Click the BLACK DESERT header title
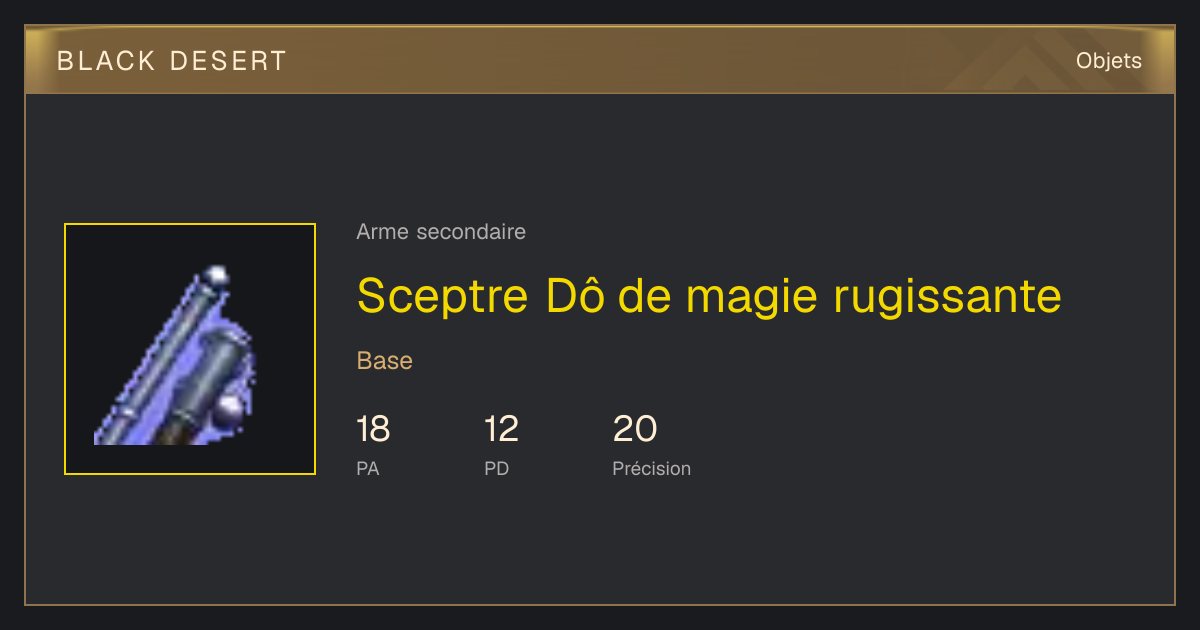 click(172, 61)
